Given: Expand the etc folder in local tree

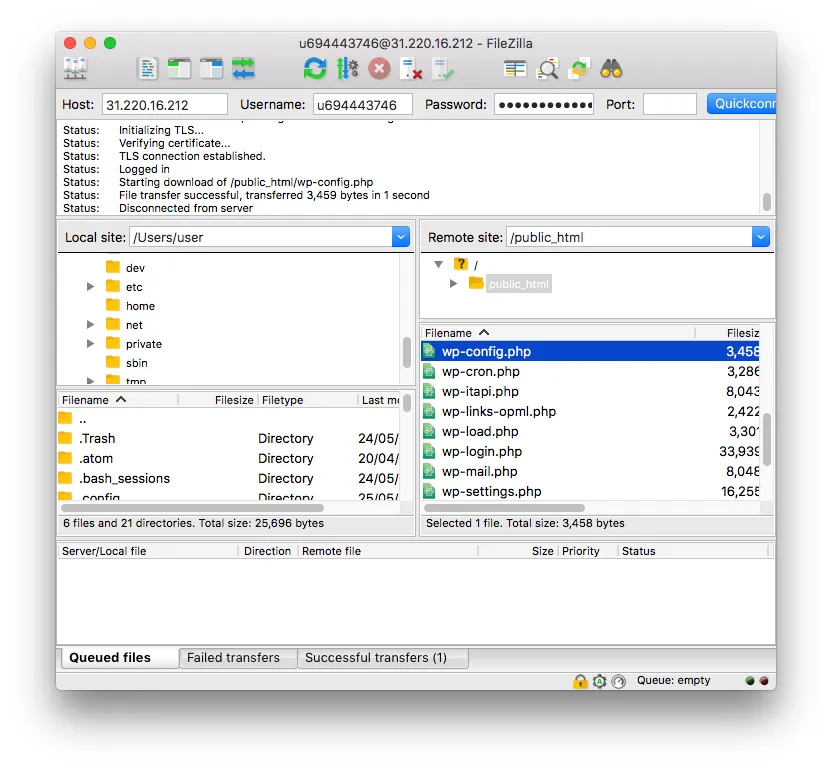Looking at the screenshot, I should point(90,287).
